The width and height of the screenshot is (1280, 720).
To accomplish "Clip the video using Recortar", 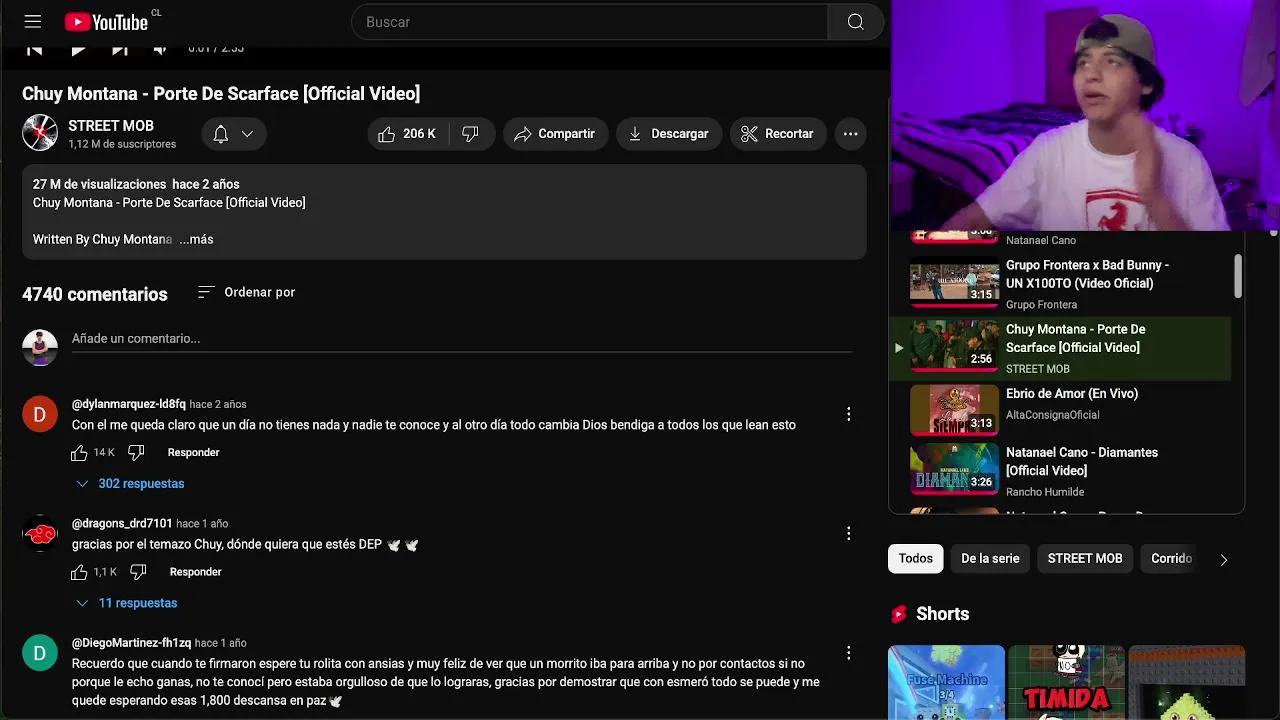I will tap(778, 134).
